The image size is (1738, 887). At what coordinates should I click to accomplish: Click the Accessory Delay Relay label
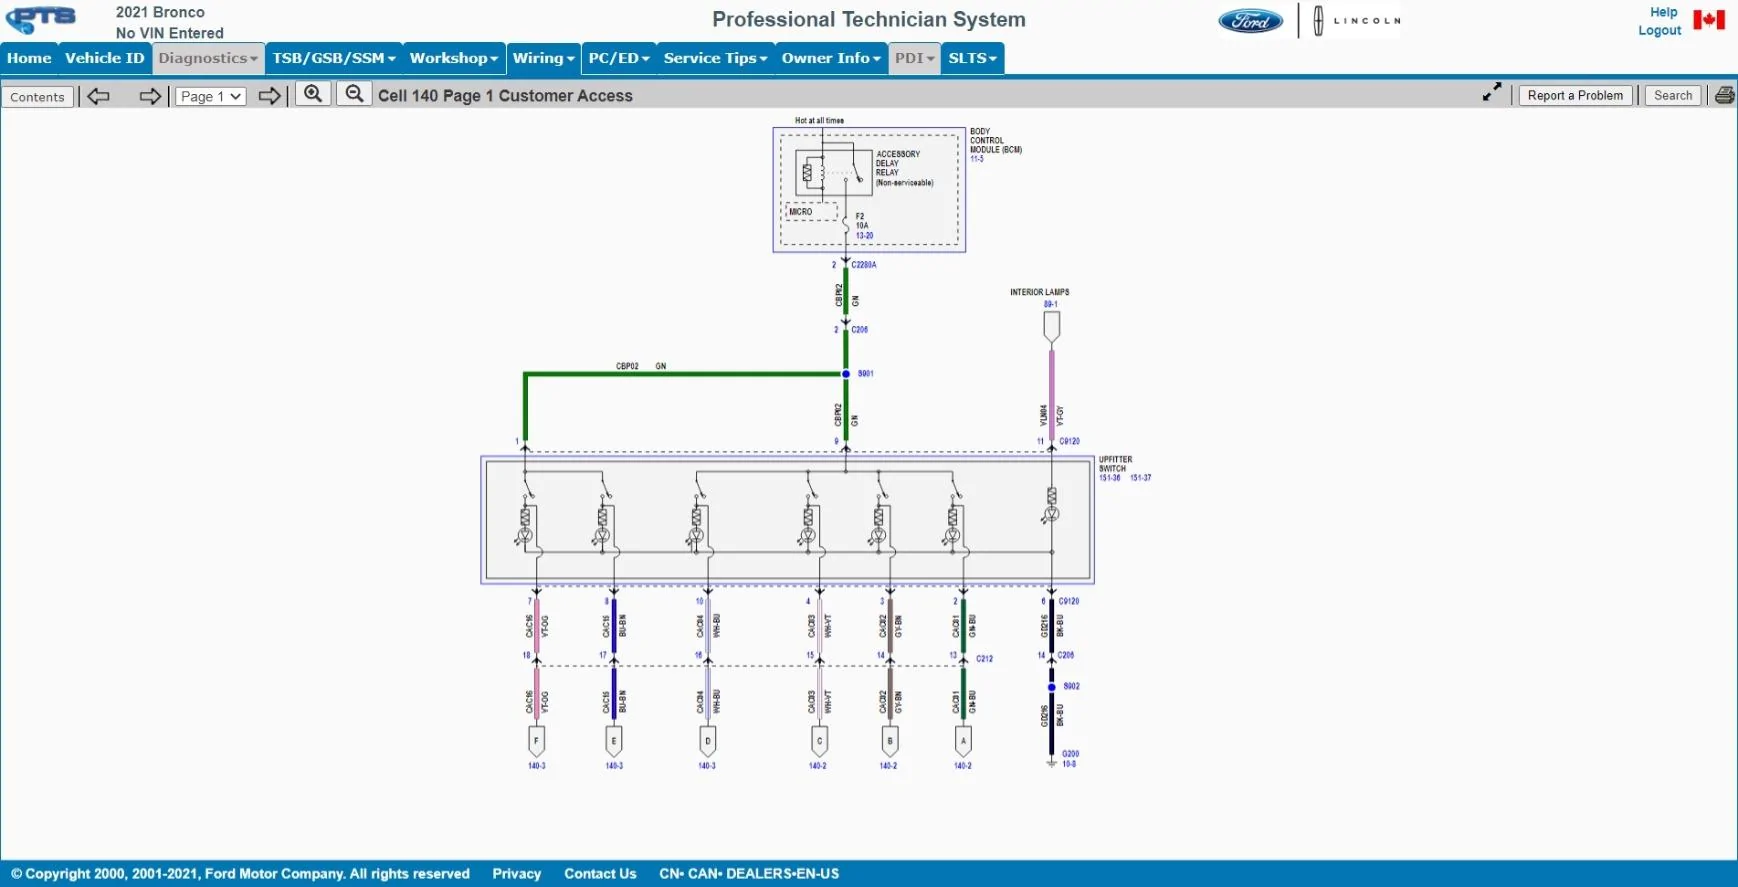point(904,168)
